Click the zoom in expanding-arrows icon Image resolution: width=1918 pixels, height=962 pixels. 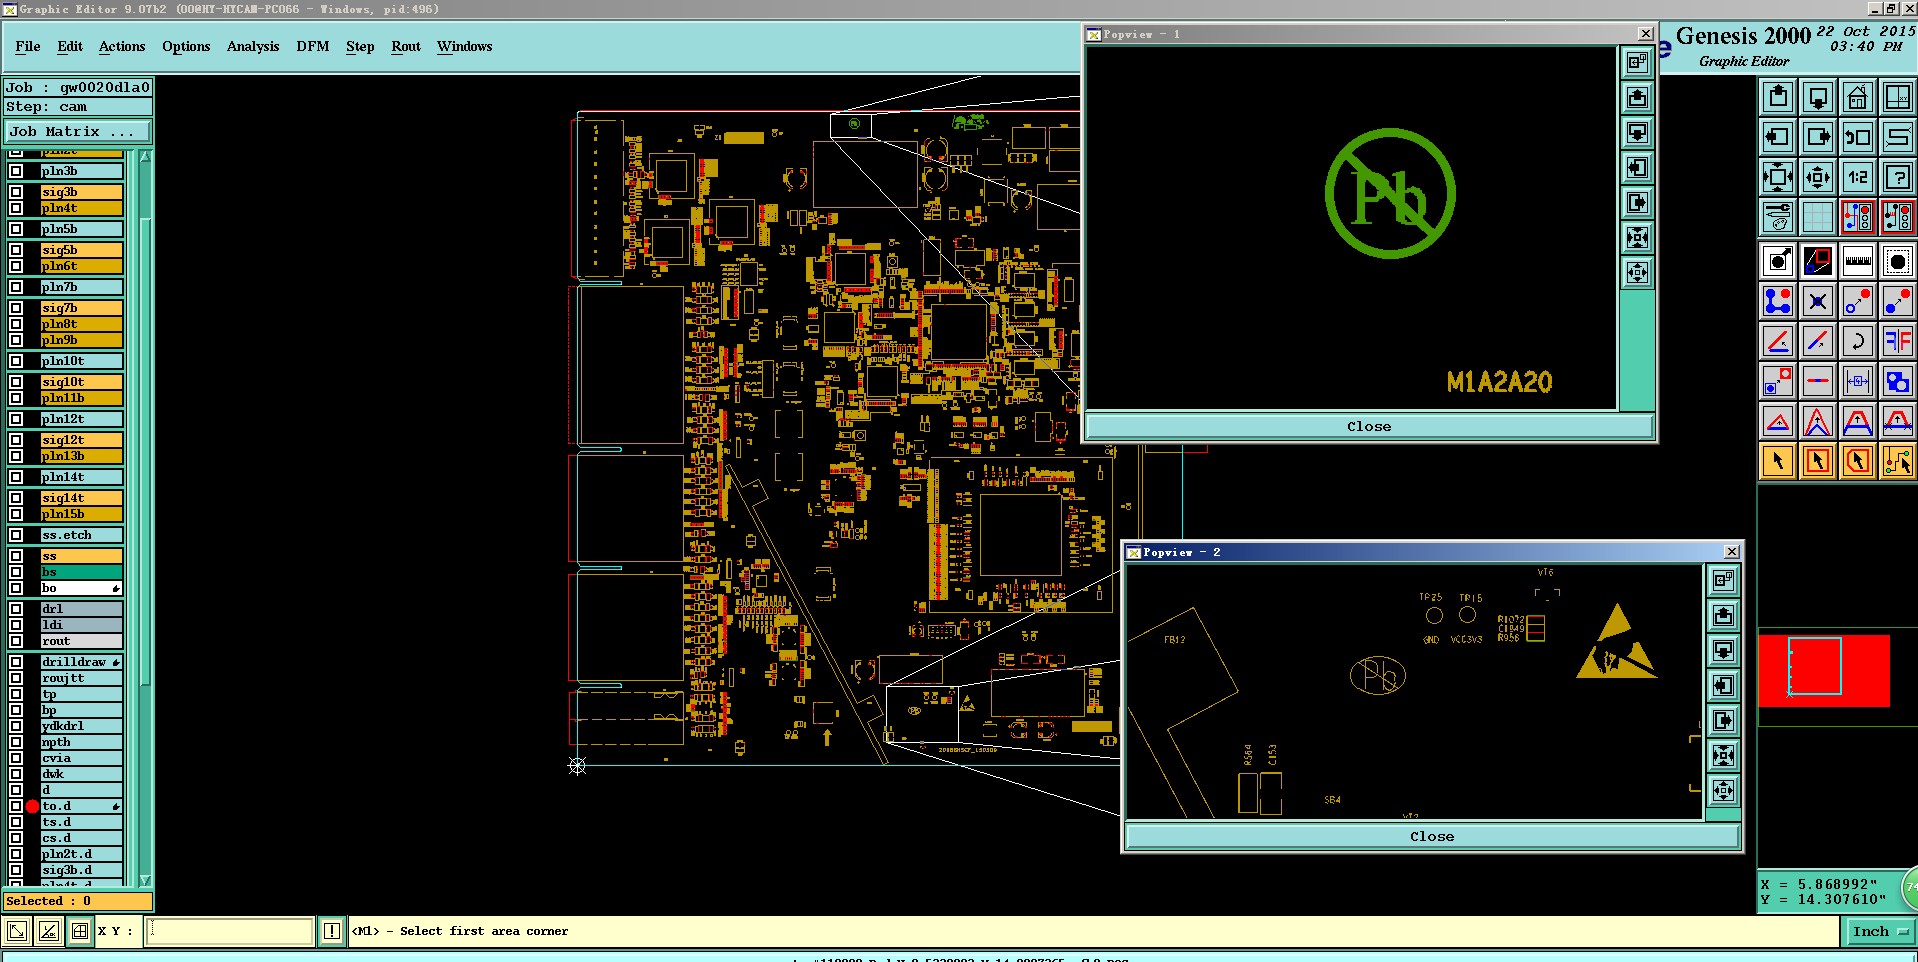click(x=1778, y=177)
